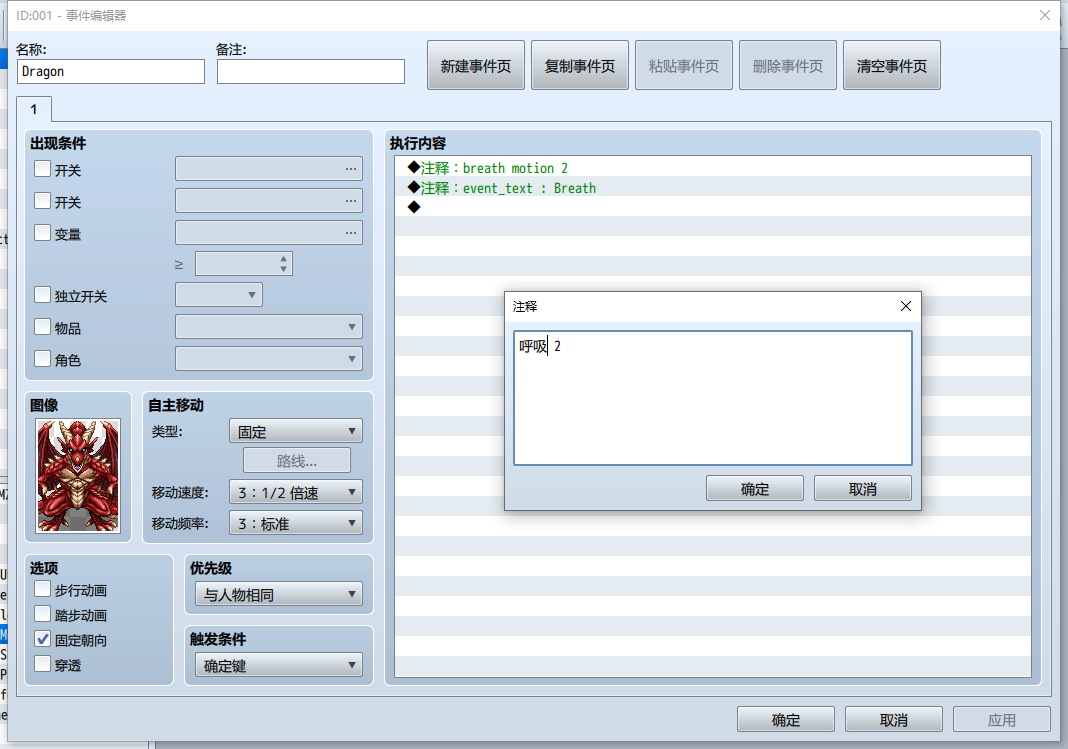Click the red dragon event image
This screenshot has height=749, width=1068.
pyautogui.click(x=78, y=475)
